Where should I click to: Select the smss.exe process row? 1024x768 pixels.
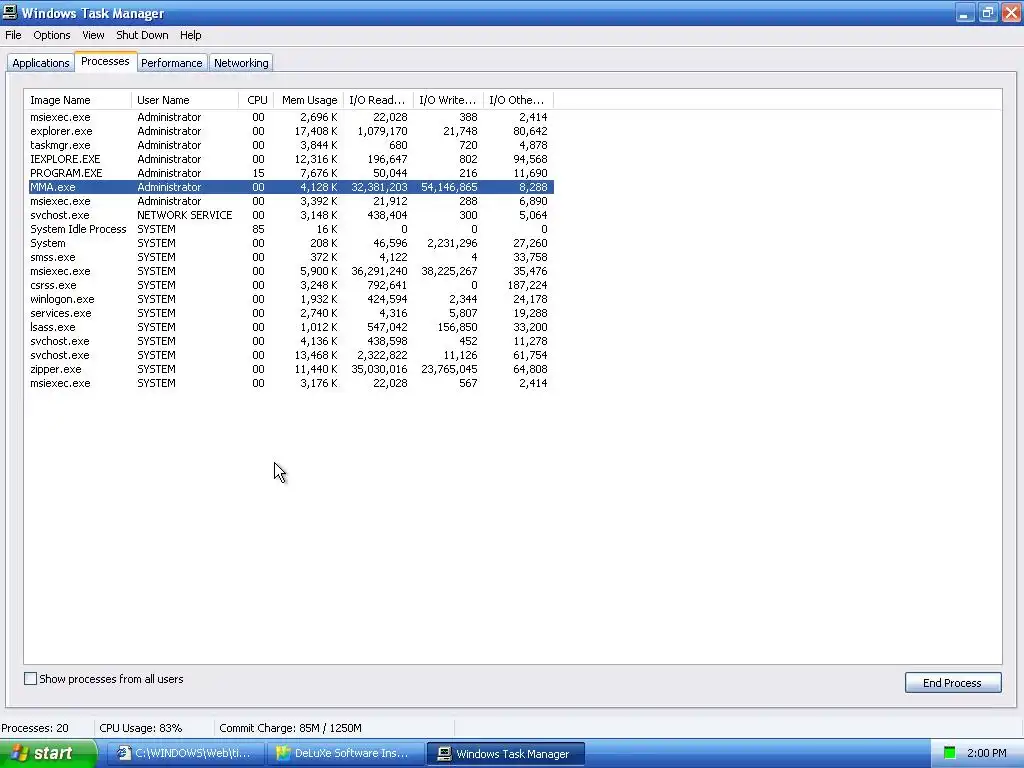pyautogui.click(x=289, y=257)
